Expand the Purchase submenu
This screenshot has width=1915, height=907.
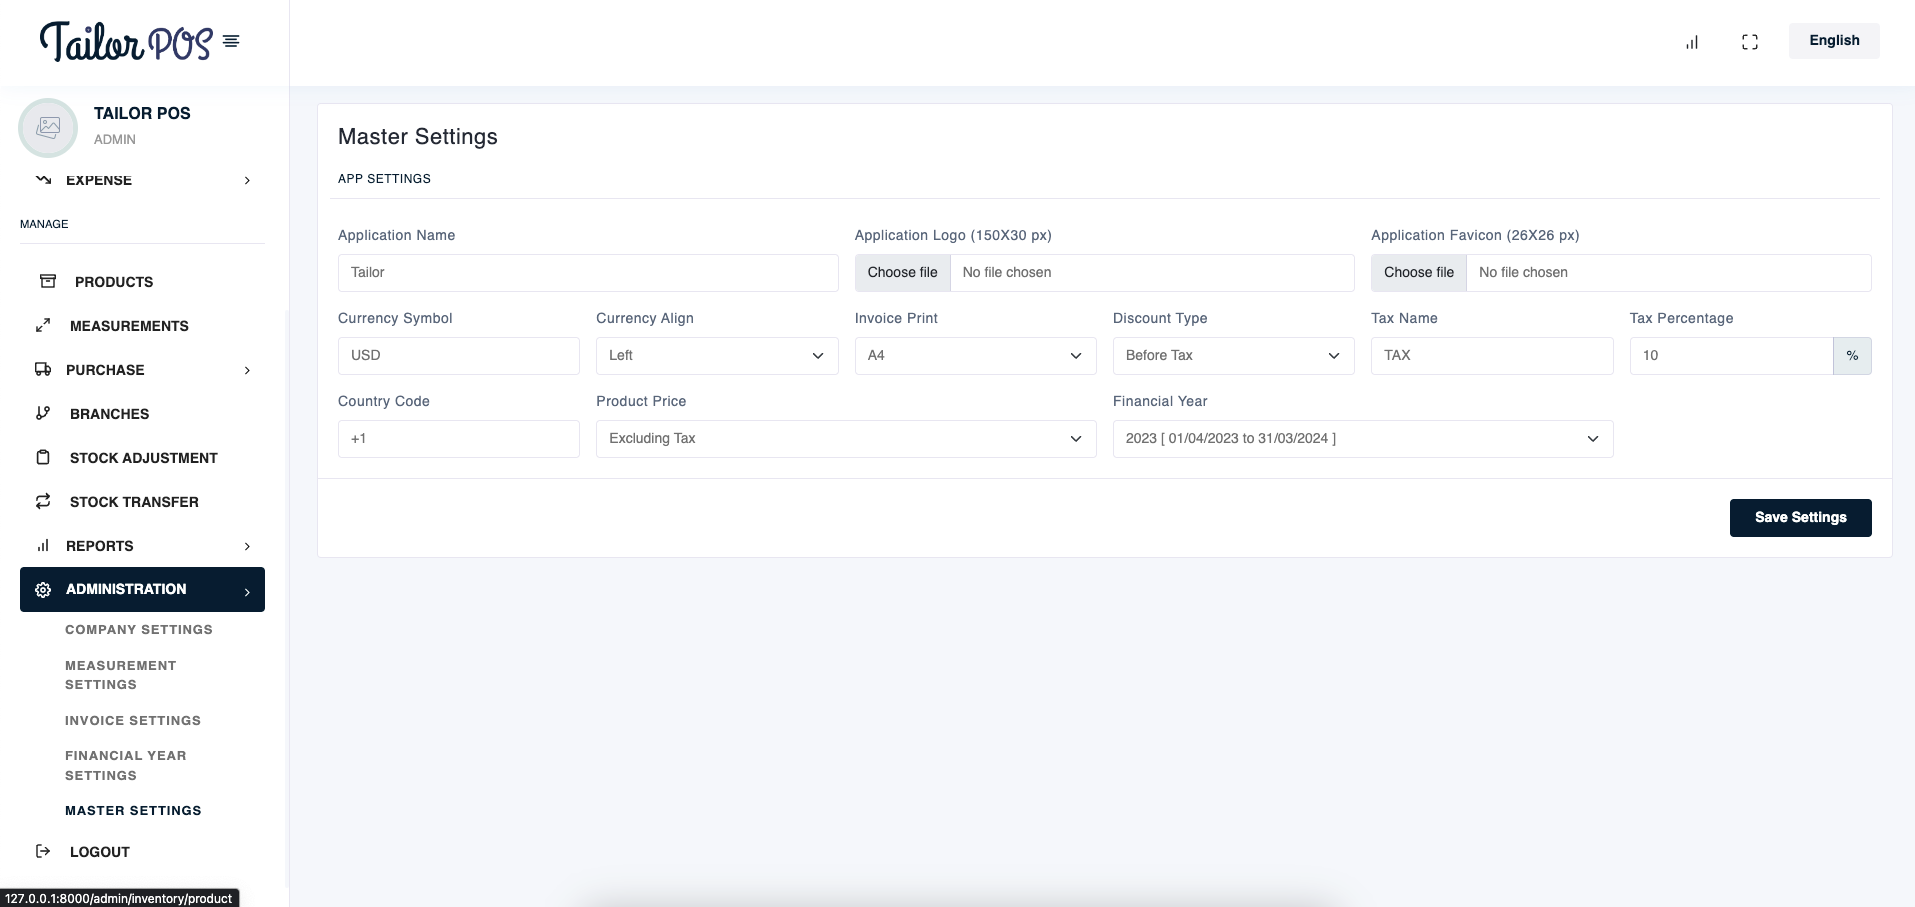coord(247,370)
